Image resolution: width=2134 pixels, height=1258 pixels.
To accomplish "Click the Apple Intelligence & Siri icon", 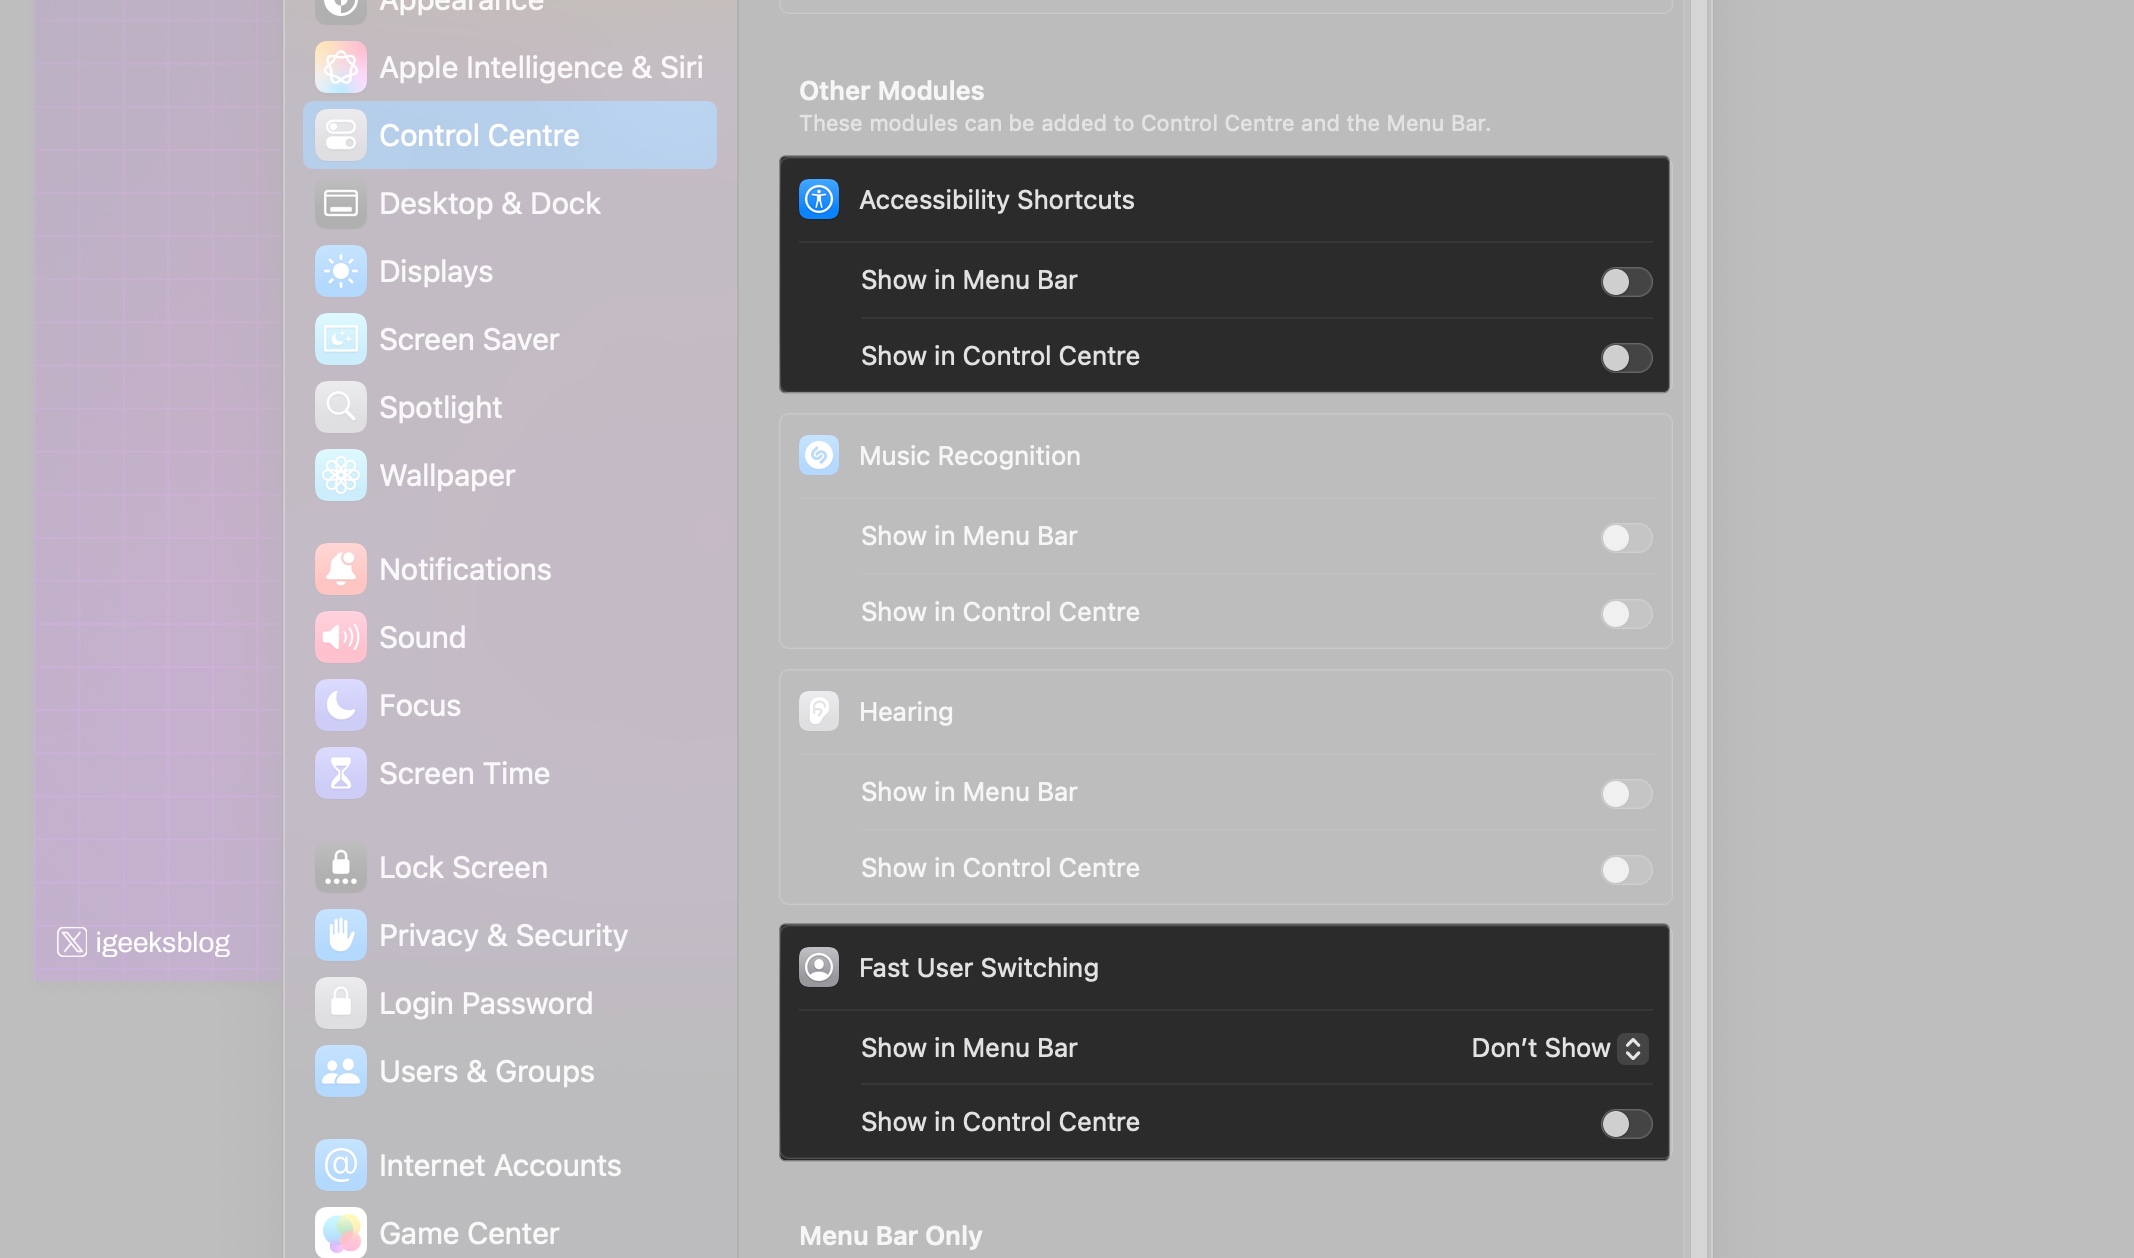I will pyautogui.click(x=341, y=67).
